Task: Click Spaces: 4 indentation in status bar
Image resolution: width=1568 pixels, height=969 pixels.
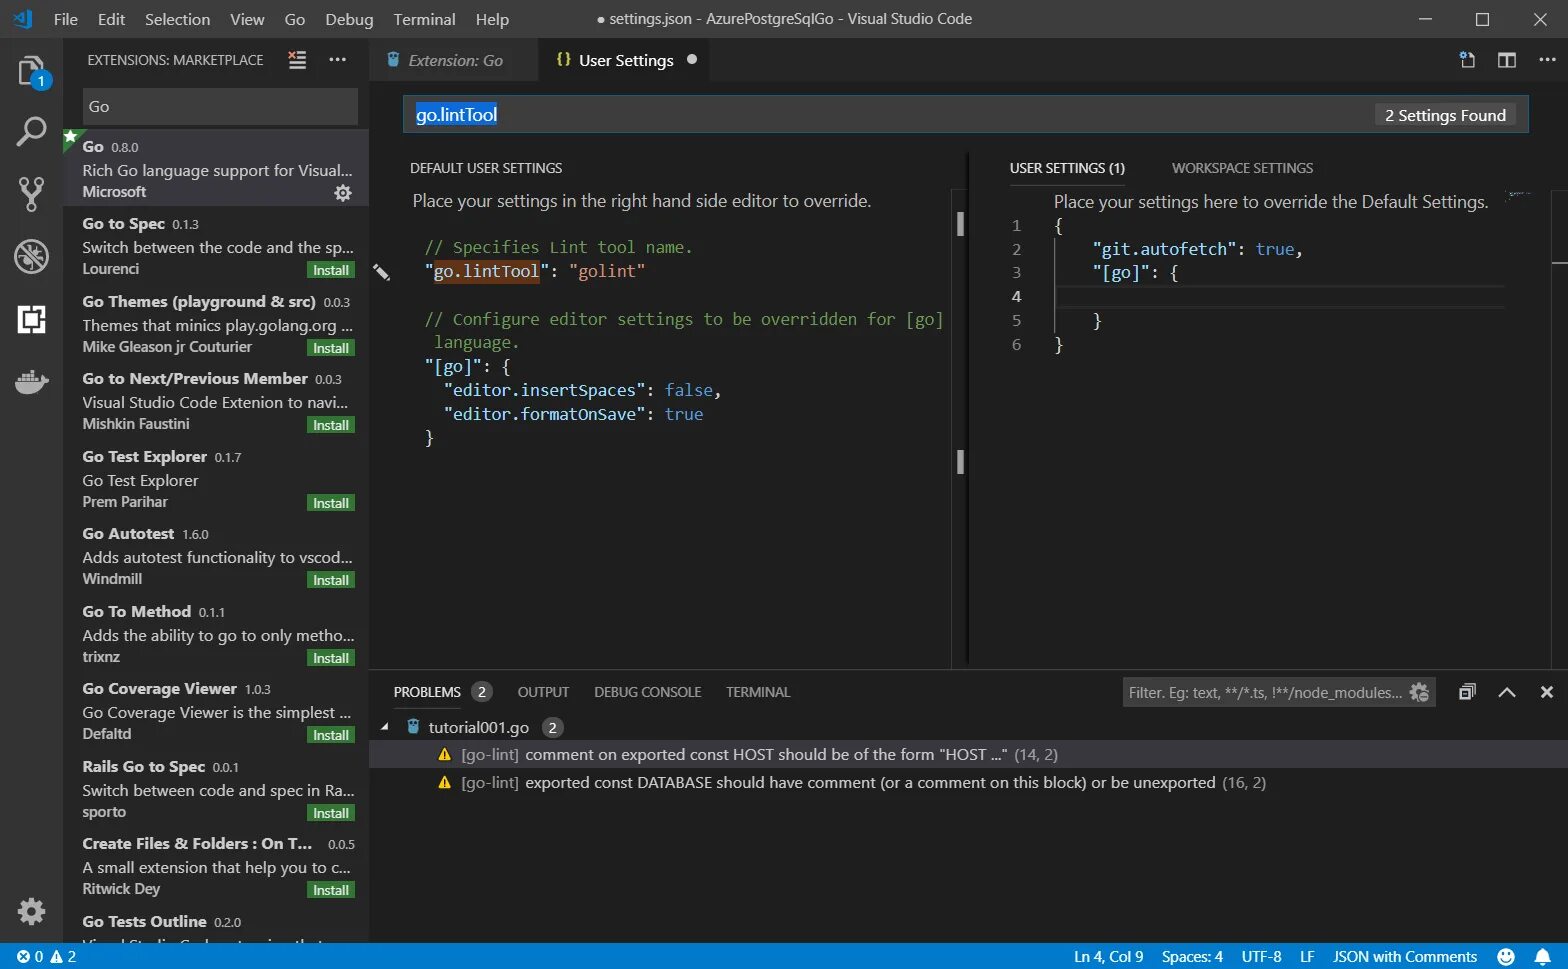Action: (1192, 957)
